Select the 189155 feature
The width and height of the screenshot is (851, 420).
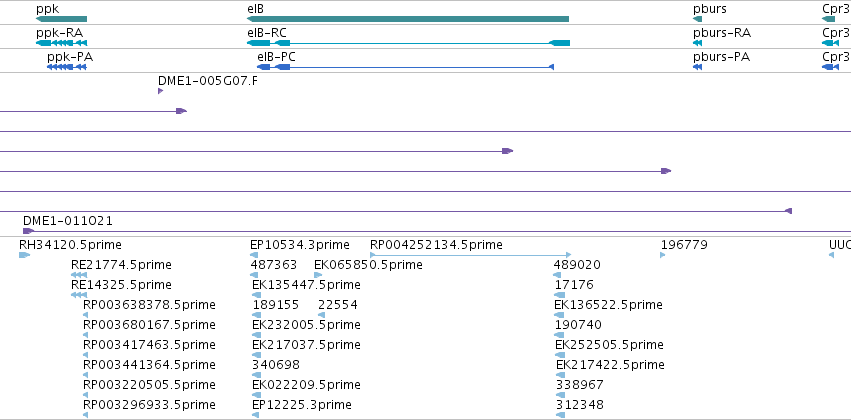[x=276, y=305]
